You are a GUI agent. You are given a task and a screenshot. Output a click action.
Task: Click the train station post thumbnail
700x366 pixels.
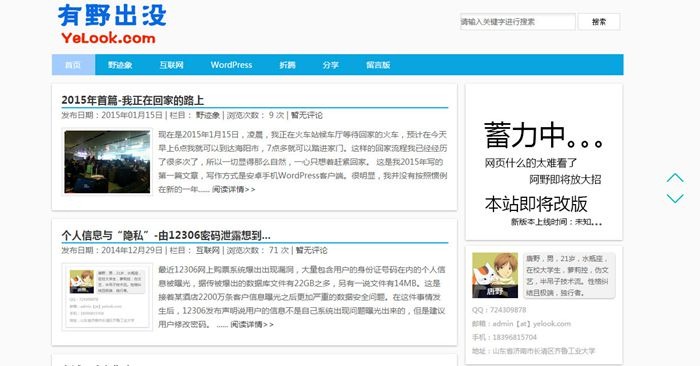point(107,162)
